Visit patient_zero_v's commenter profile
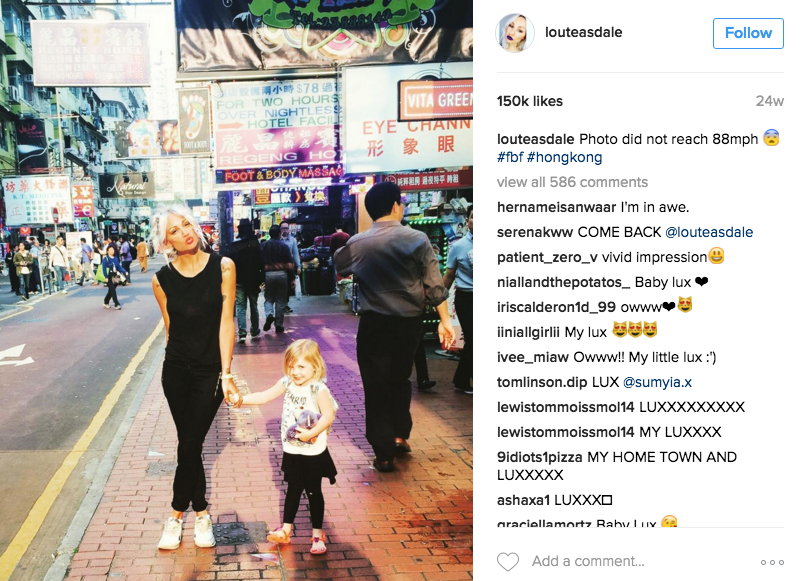804x581 pixels. (x=547, y=257)
